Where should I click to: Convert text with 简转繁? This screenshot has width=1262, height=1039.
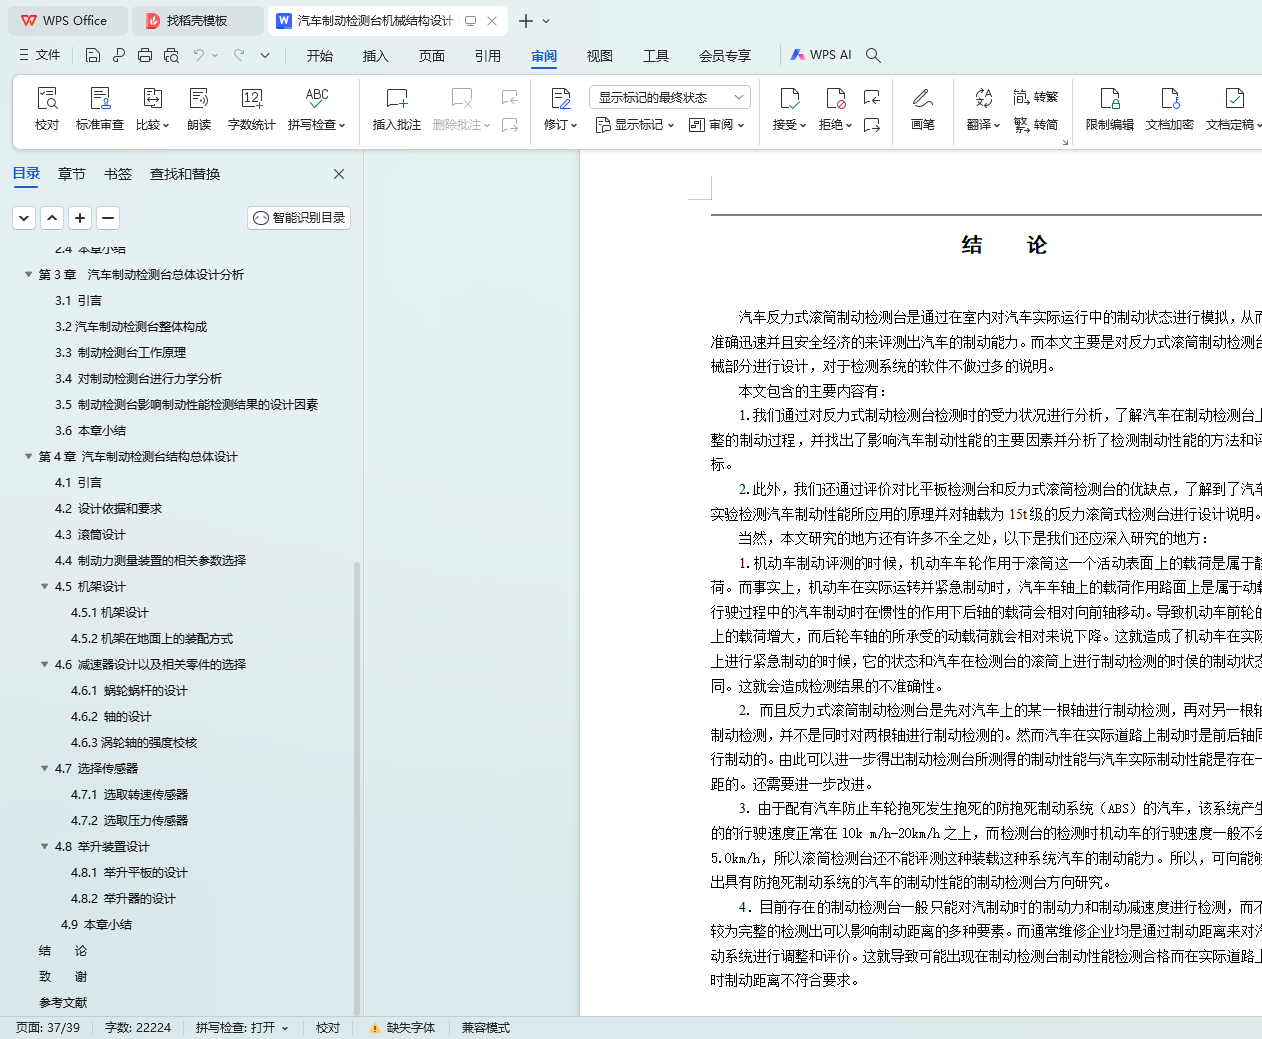[x=1036, y=97]
